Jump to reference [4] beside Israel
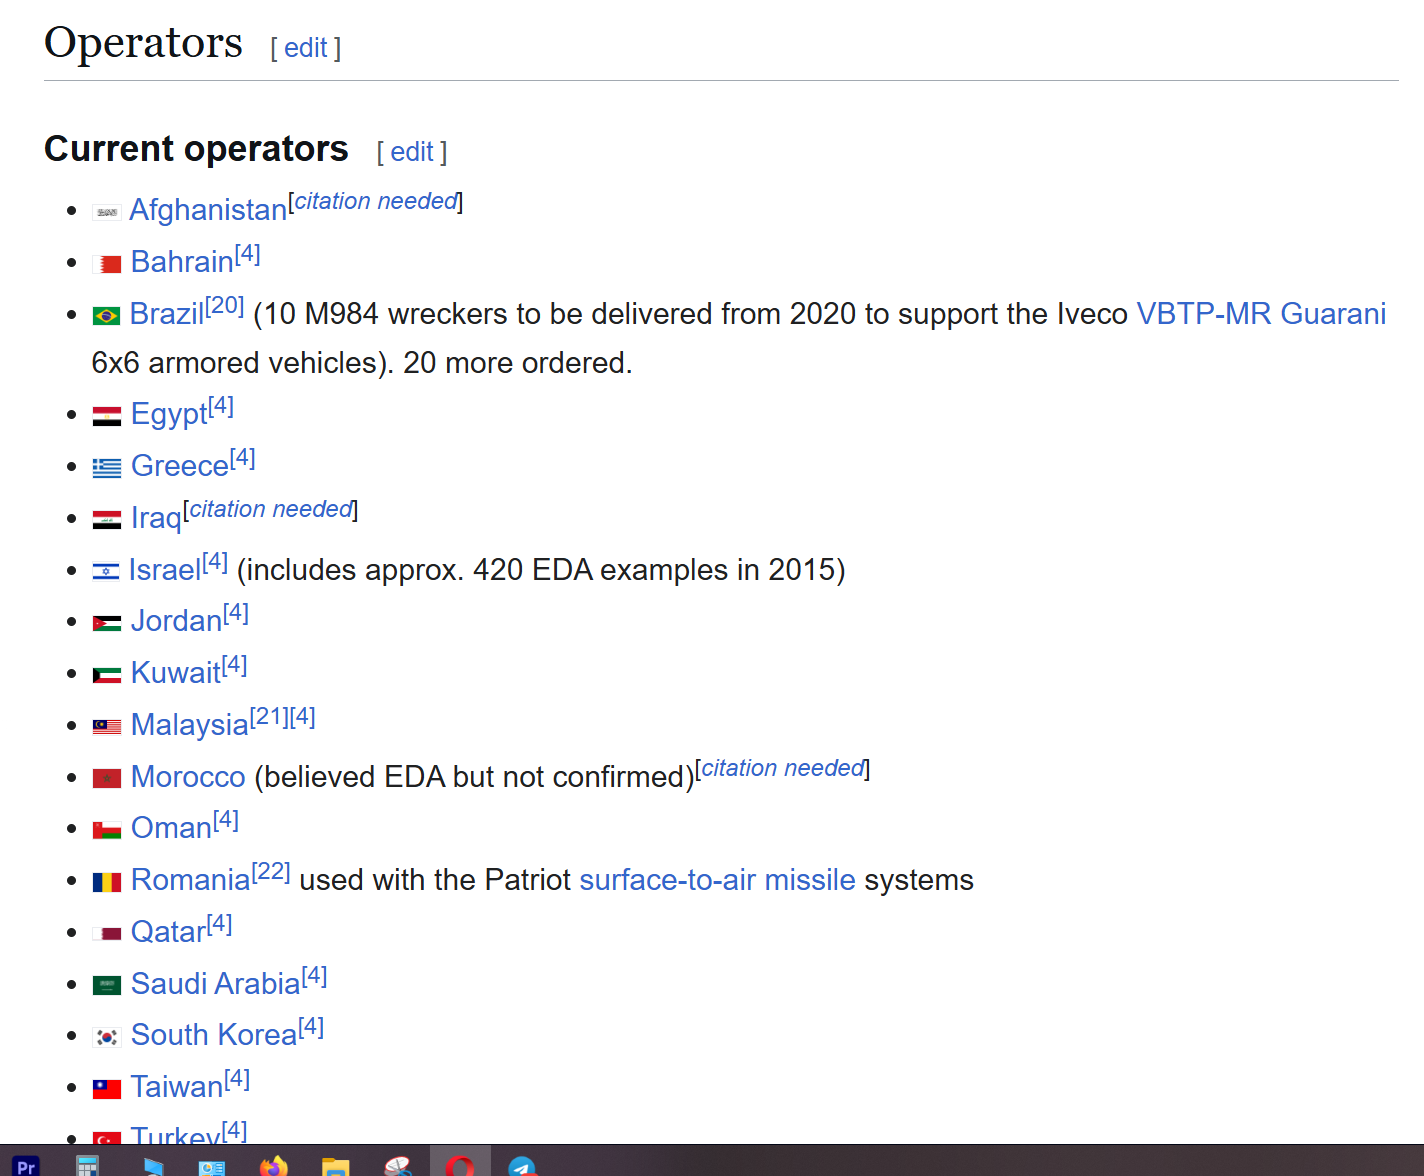This screenshot has width=1424, height=1176. click(215, 562)
